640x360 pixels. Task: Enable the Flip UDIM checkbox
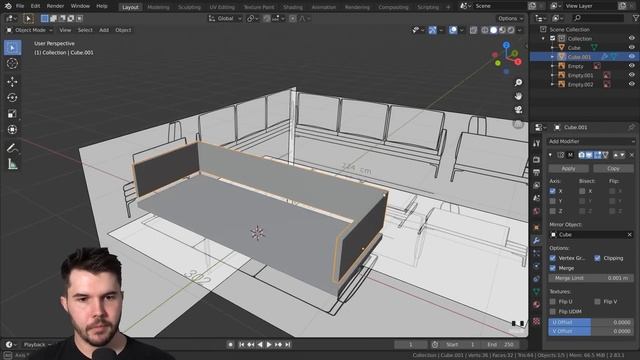[553, 311]
